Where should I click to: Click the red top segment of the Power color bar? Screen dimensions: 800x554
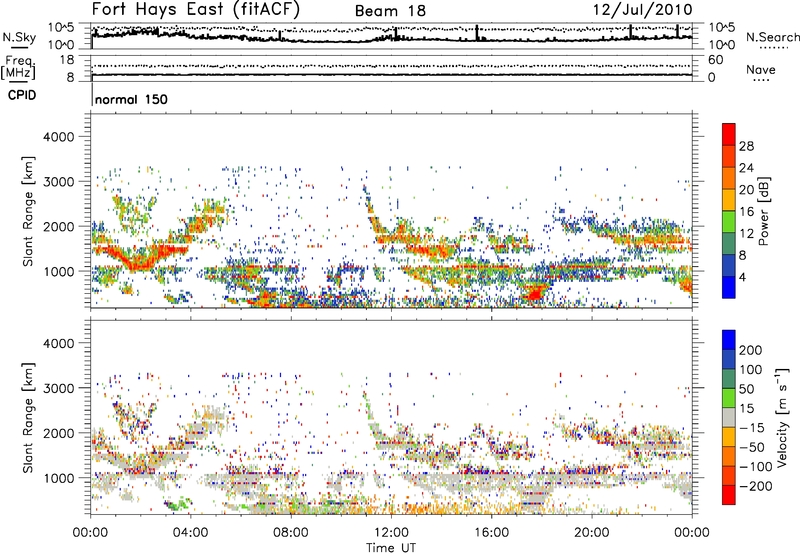point(729,134)
